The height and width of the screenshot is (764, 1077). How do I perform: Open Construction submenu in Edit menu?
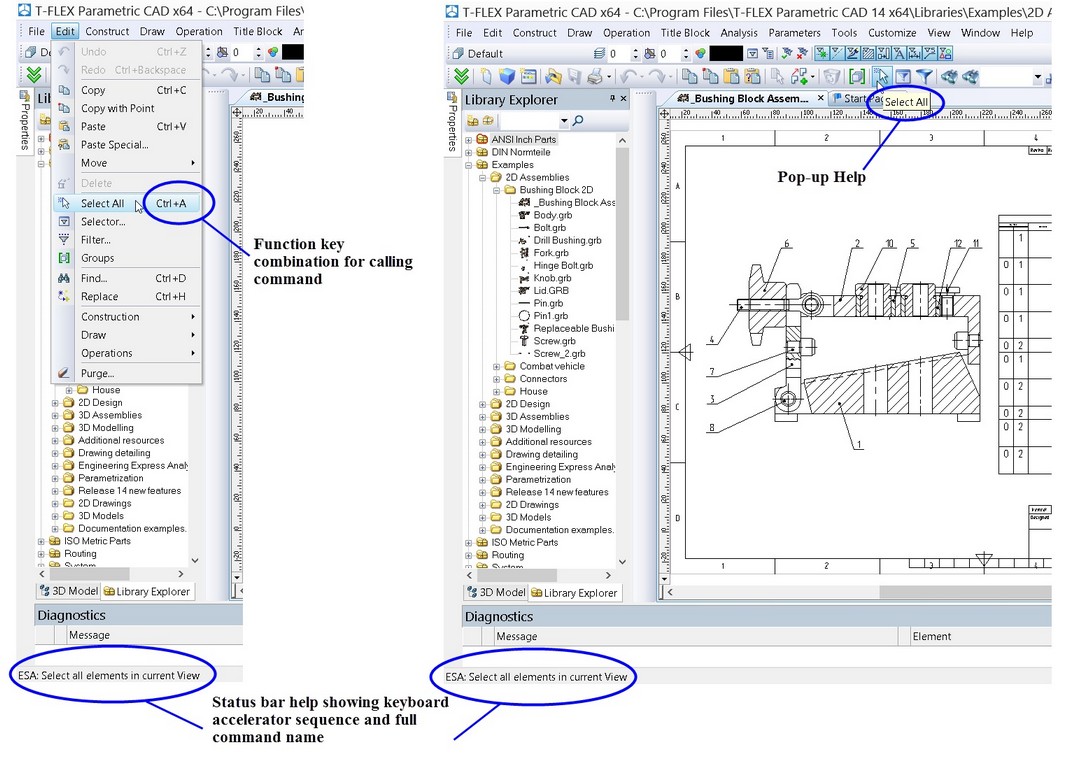coord(126,317)
